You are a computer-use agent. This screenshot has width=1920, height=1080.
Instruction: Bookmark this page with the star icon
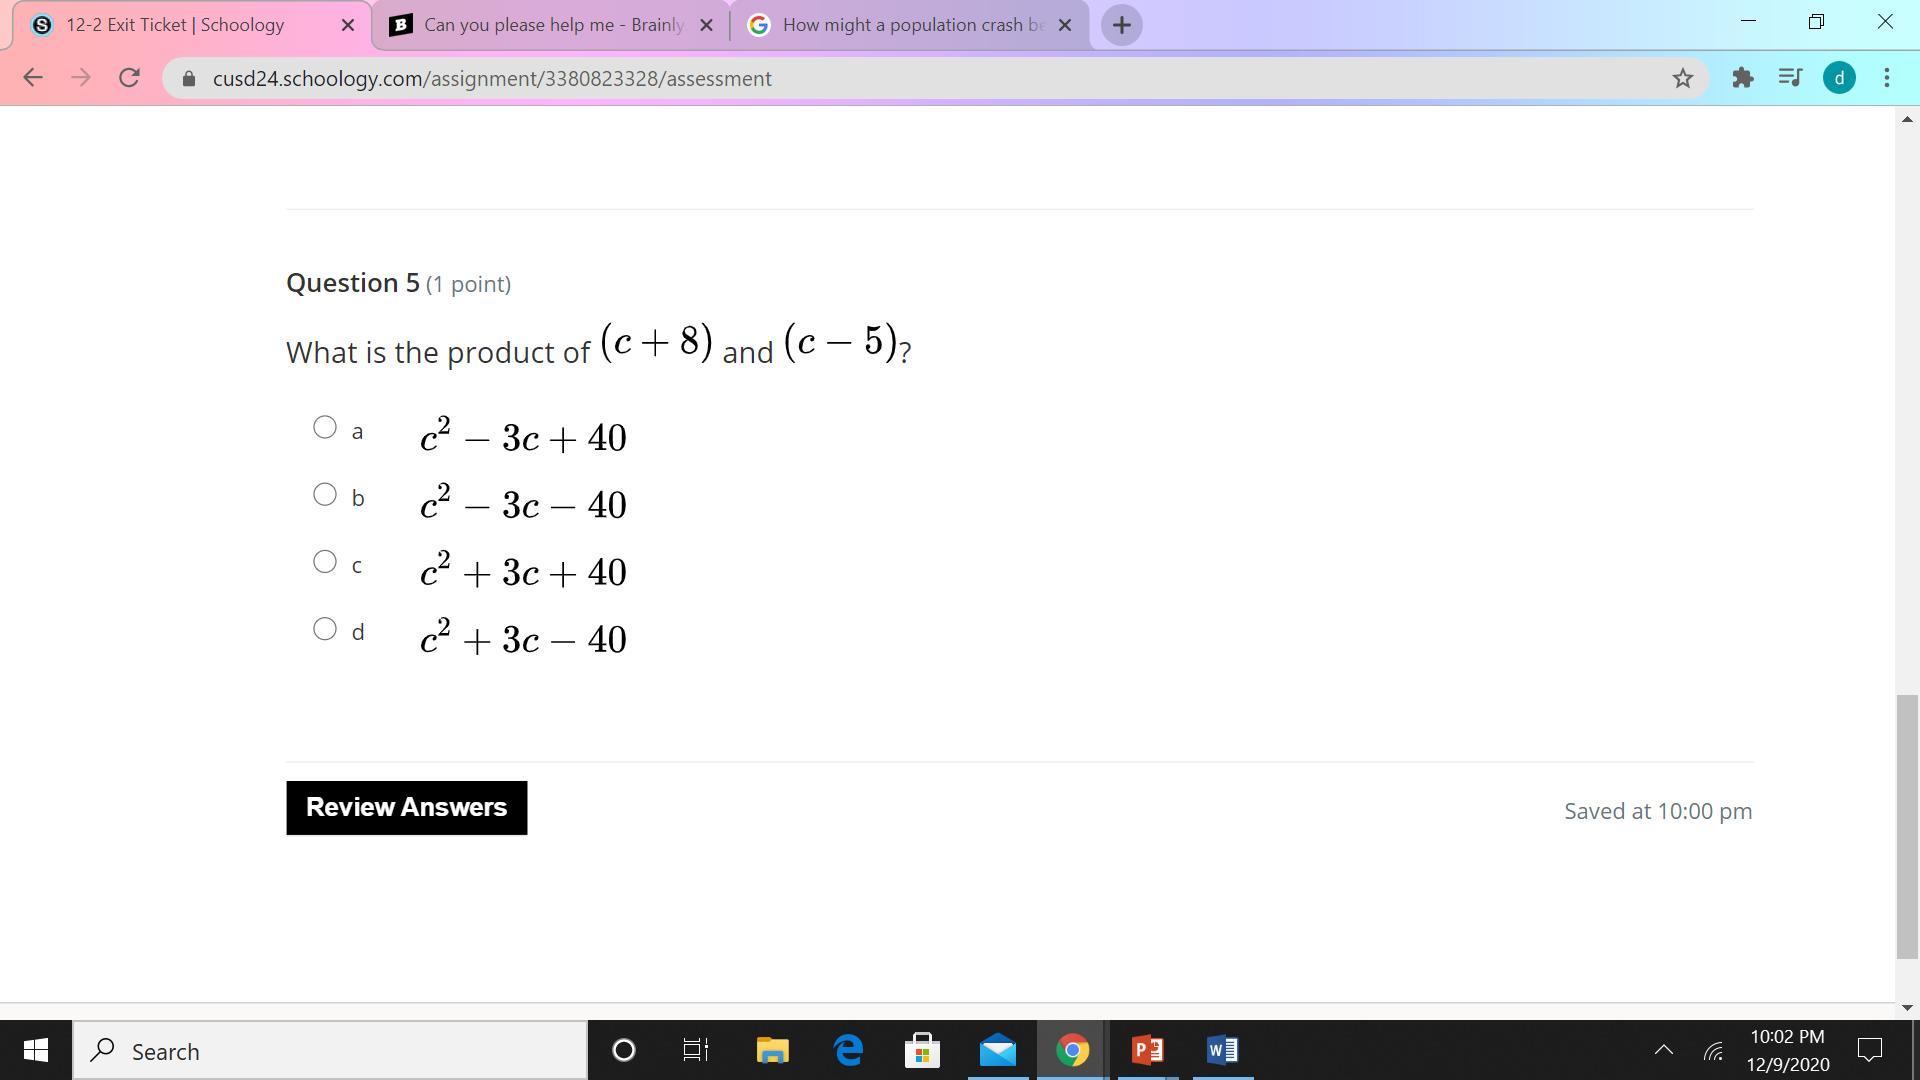[x=1683, y=78]
